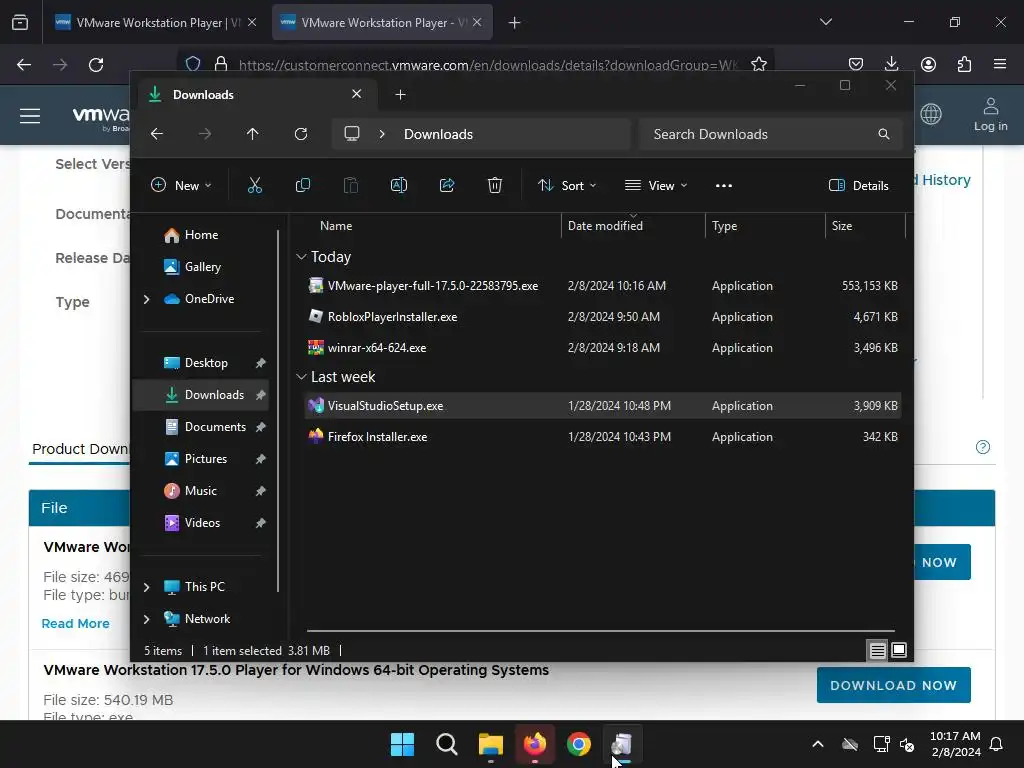The image size is (1024, 768).
Task: Click the Rename icon in Explorer toolbar
Action: tap(398, 185)
